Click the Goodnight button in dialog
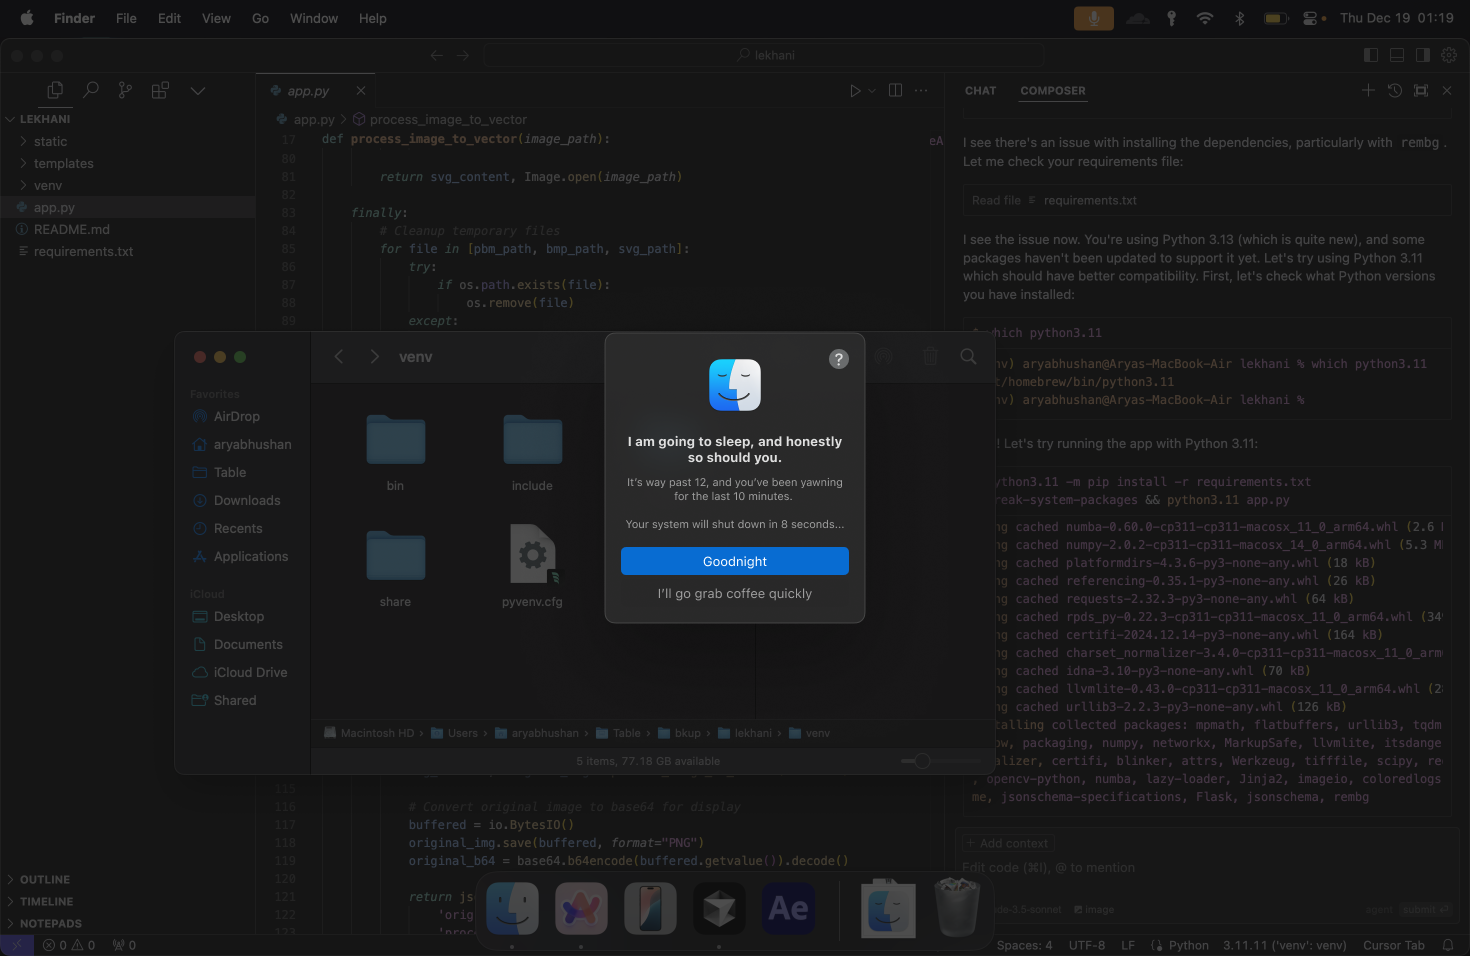Viewport: 1470px width, 956px height. point(735,561)
